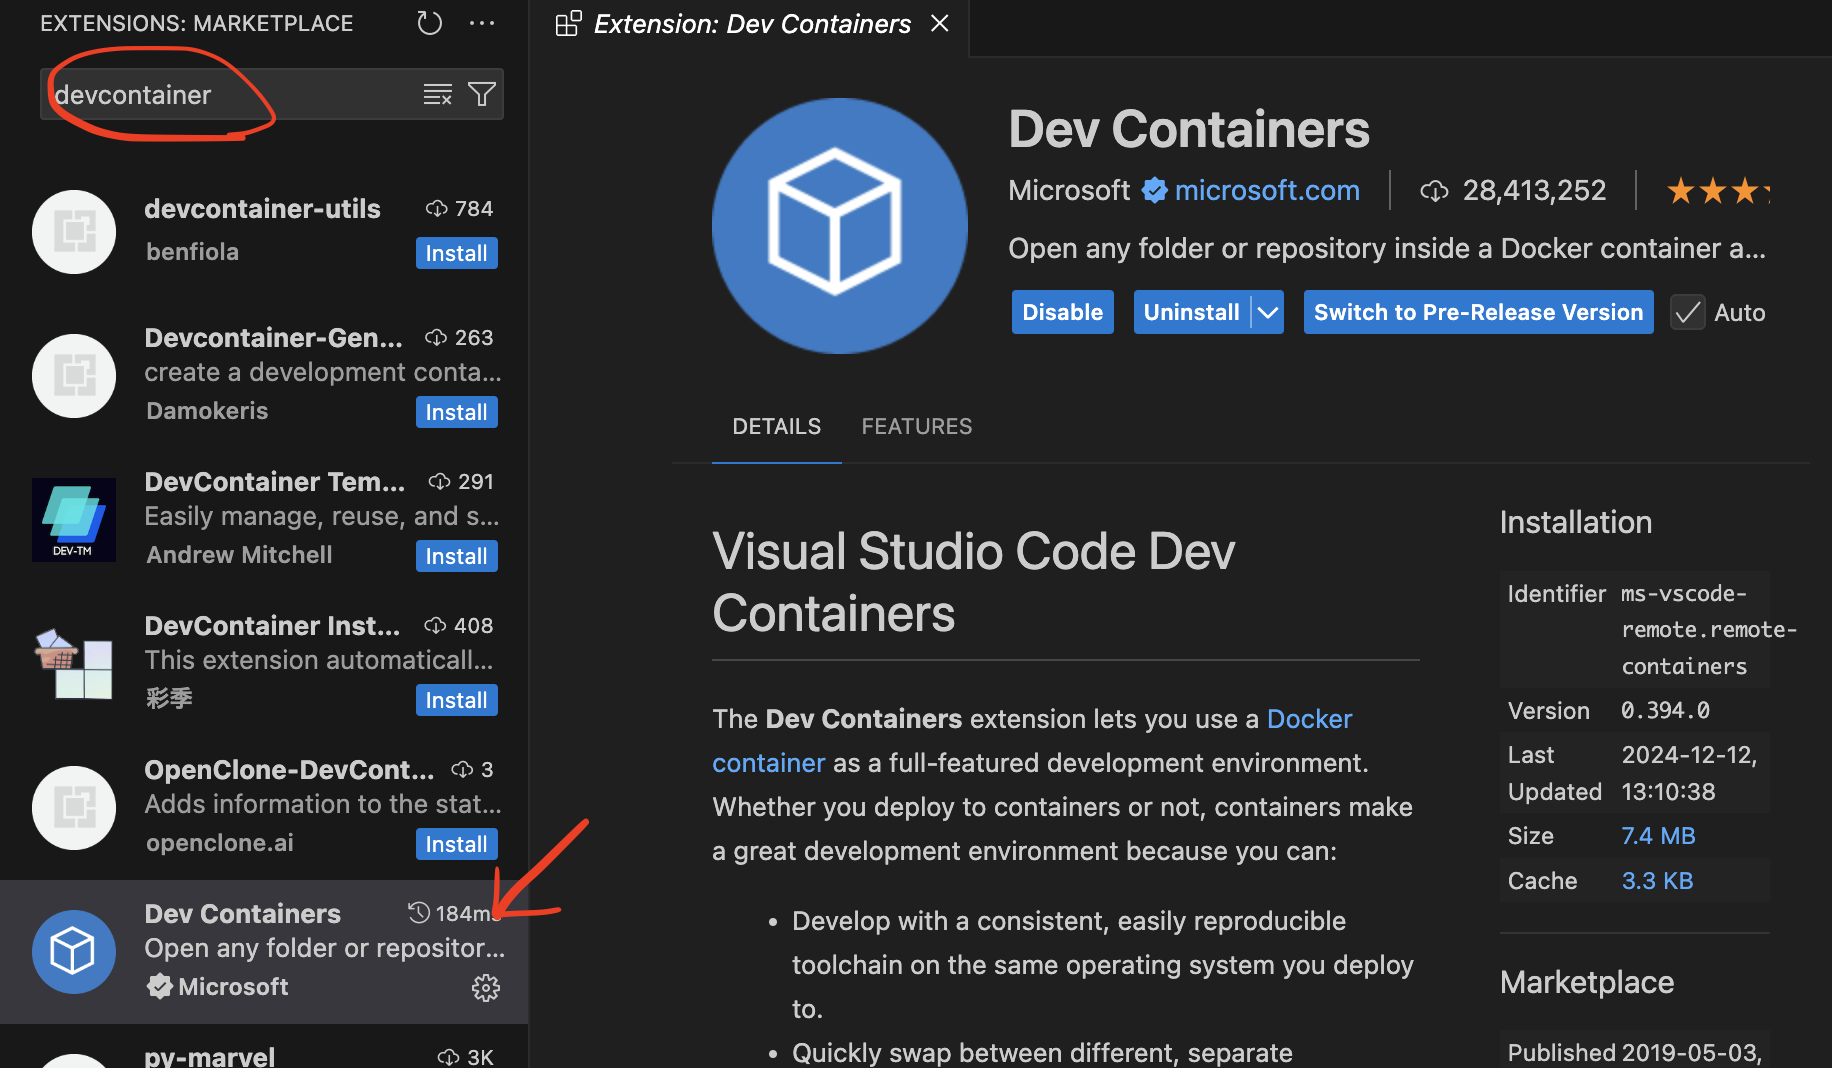Open the manage gear for Dev Containers
The width and height of the screenshot is (1832, 1068).
[486, 987]
